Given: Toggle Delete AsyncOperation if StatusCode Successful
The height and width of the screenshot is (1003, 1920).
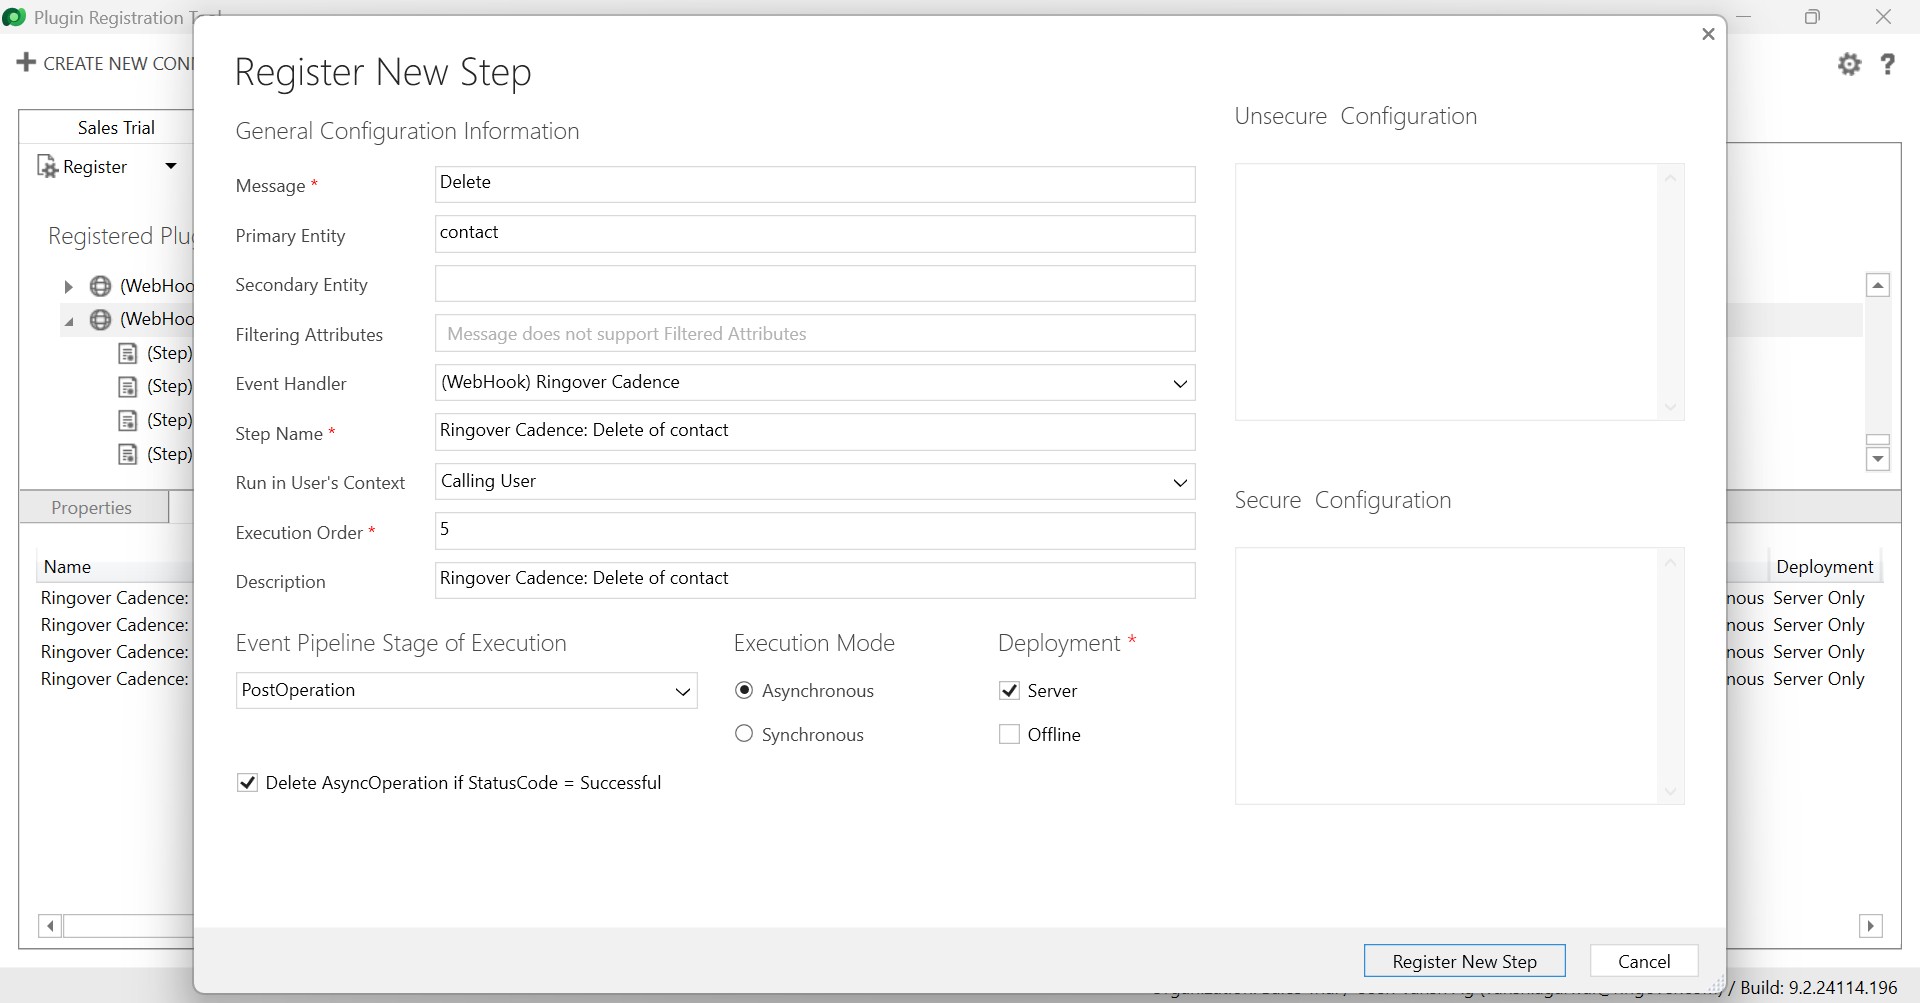Looking at the screenshot, I should click(247, 782).
